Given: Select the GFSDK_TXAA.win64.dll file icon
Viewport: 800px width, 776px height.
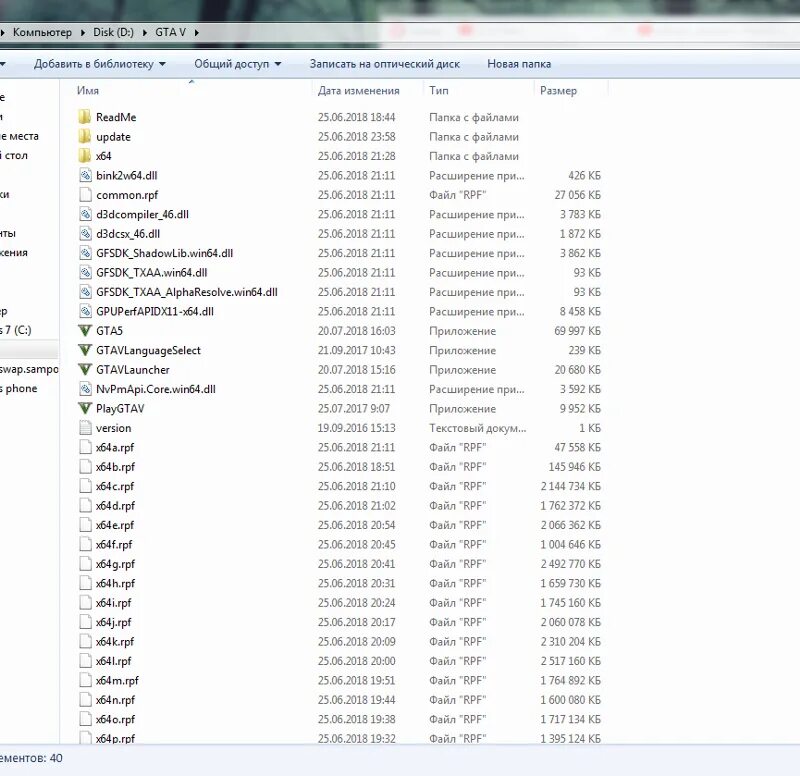Looking at the screenshot, I should tap(85, 272).
